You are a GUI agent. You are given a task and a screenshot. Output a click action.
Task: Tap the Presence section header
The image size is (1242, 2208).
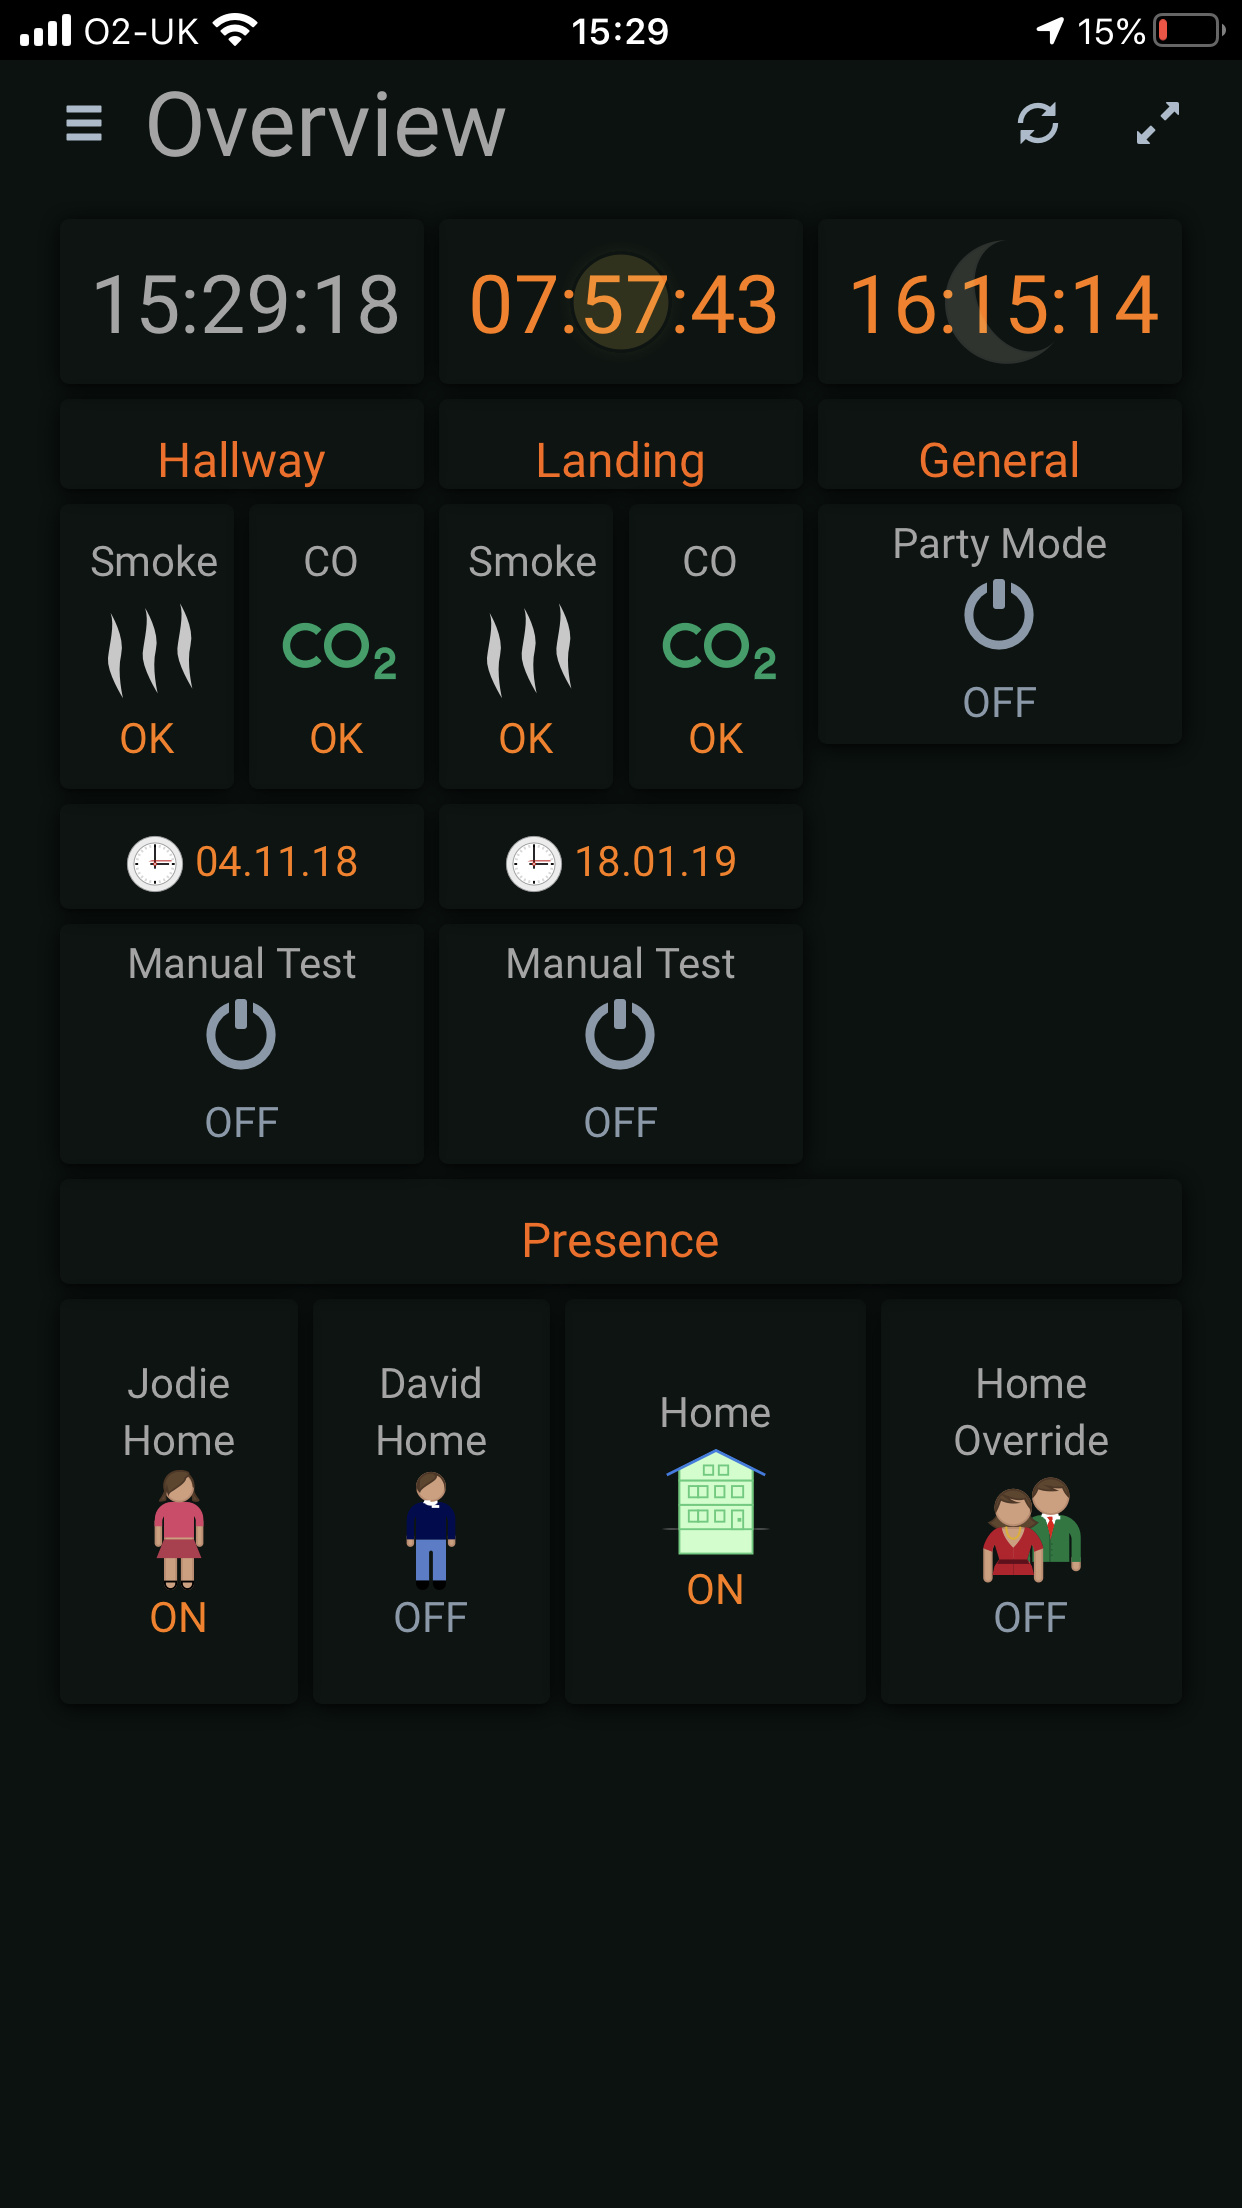(x=620, y=1240)
